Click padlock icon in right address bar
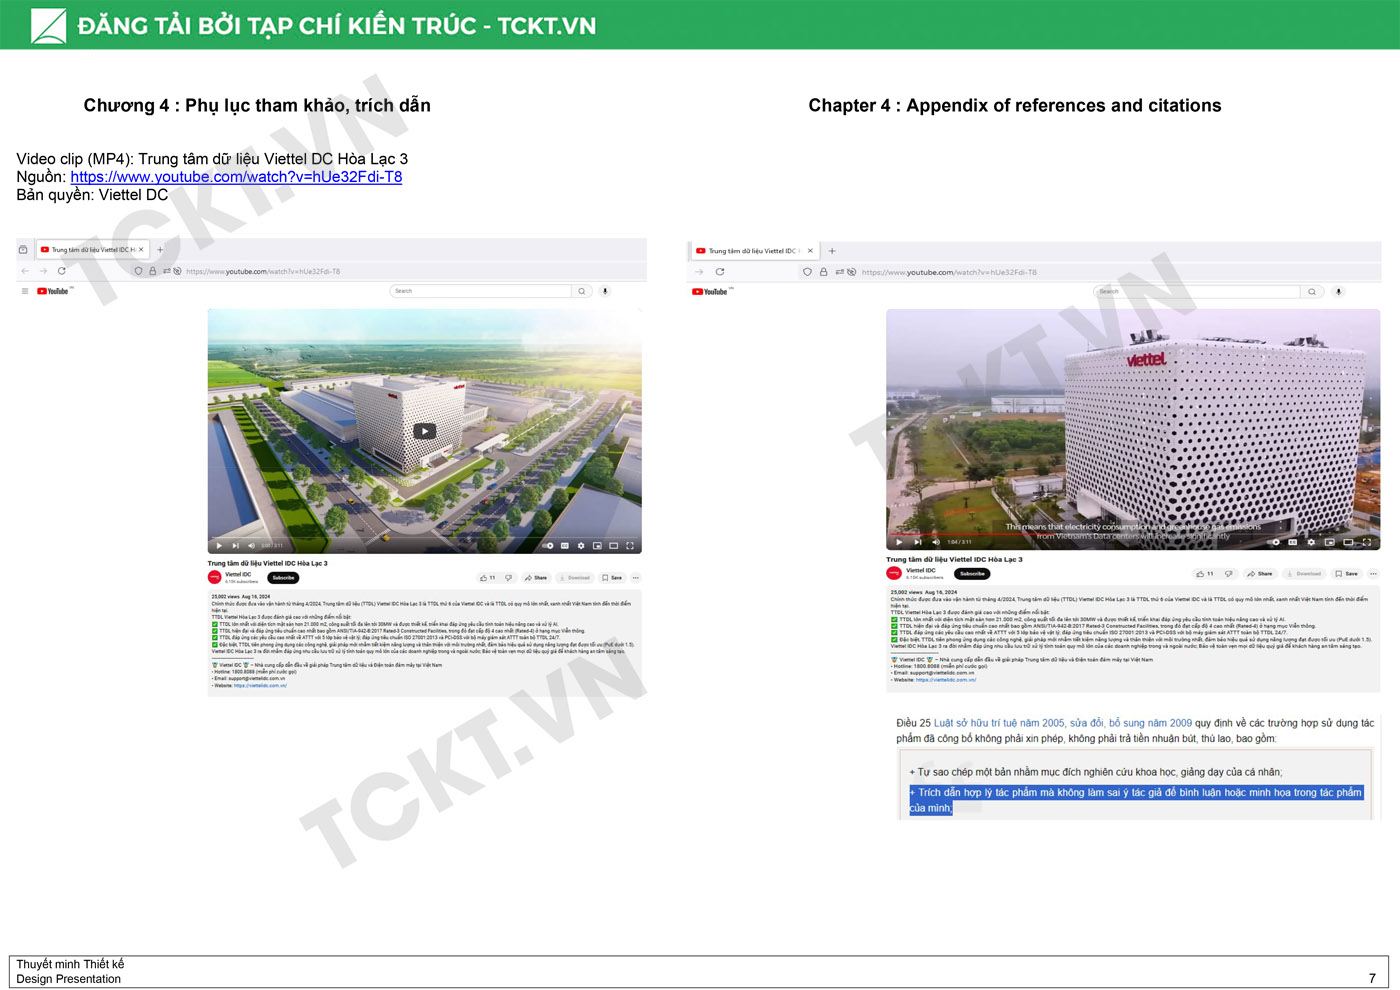The image size is (1400, 990). (x=824, y=272)
